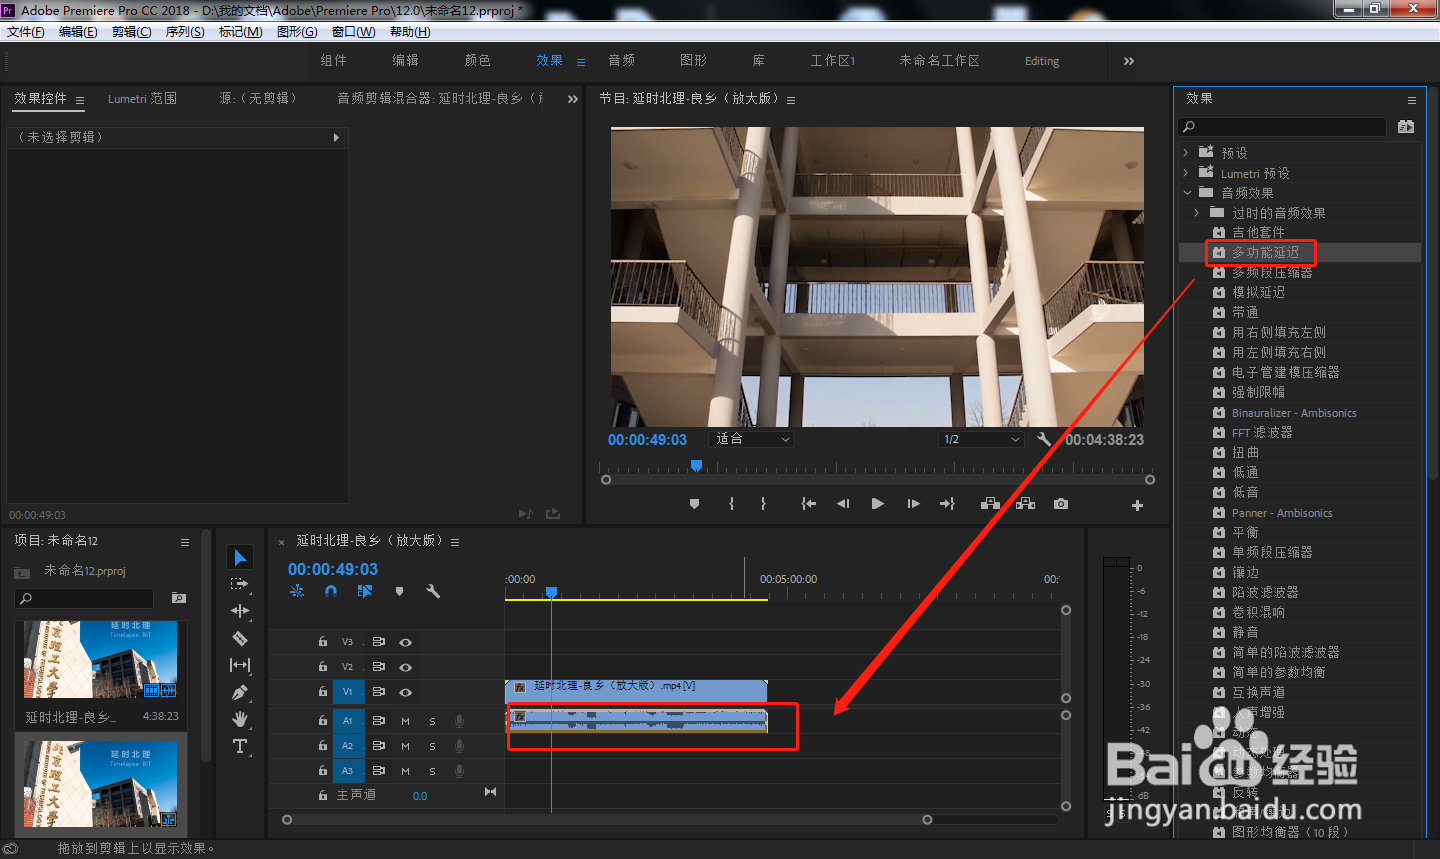Screen dimensions: 1440x859
Task: Select the Type tool
Action: [240, 746]
